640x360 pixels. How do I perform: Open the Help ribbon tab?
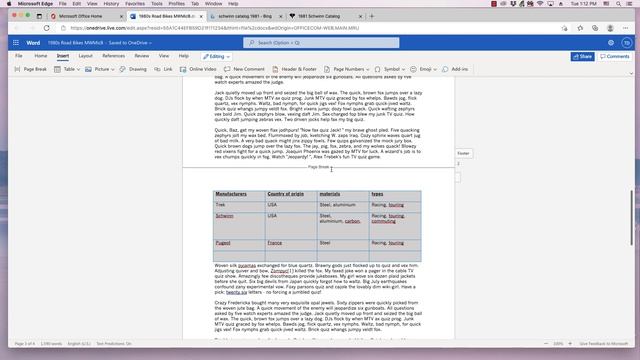[x=184, y=56]
